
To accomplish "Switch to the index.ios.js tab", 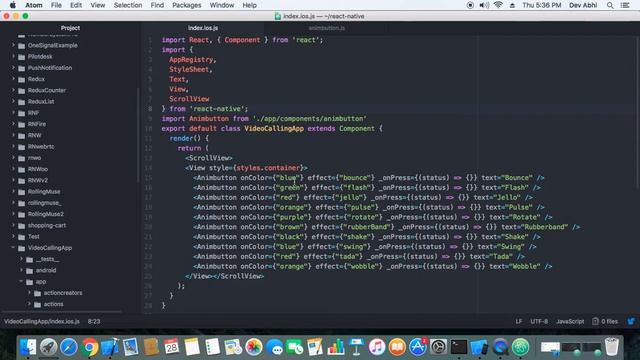I will click(x=203, y=28).
